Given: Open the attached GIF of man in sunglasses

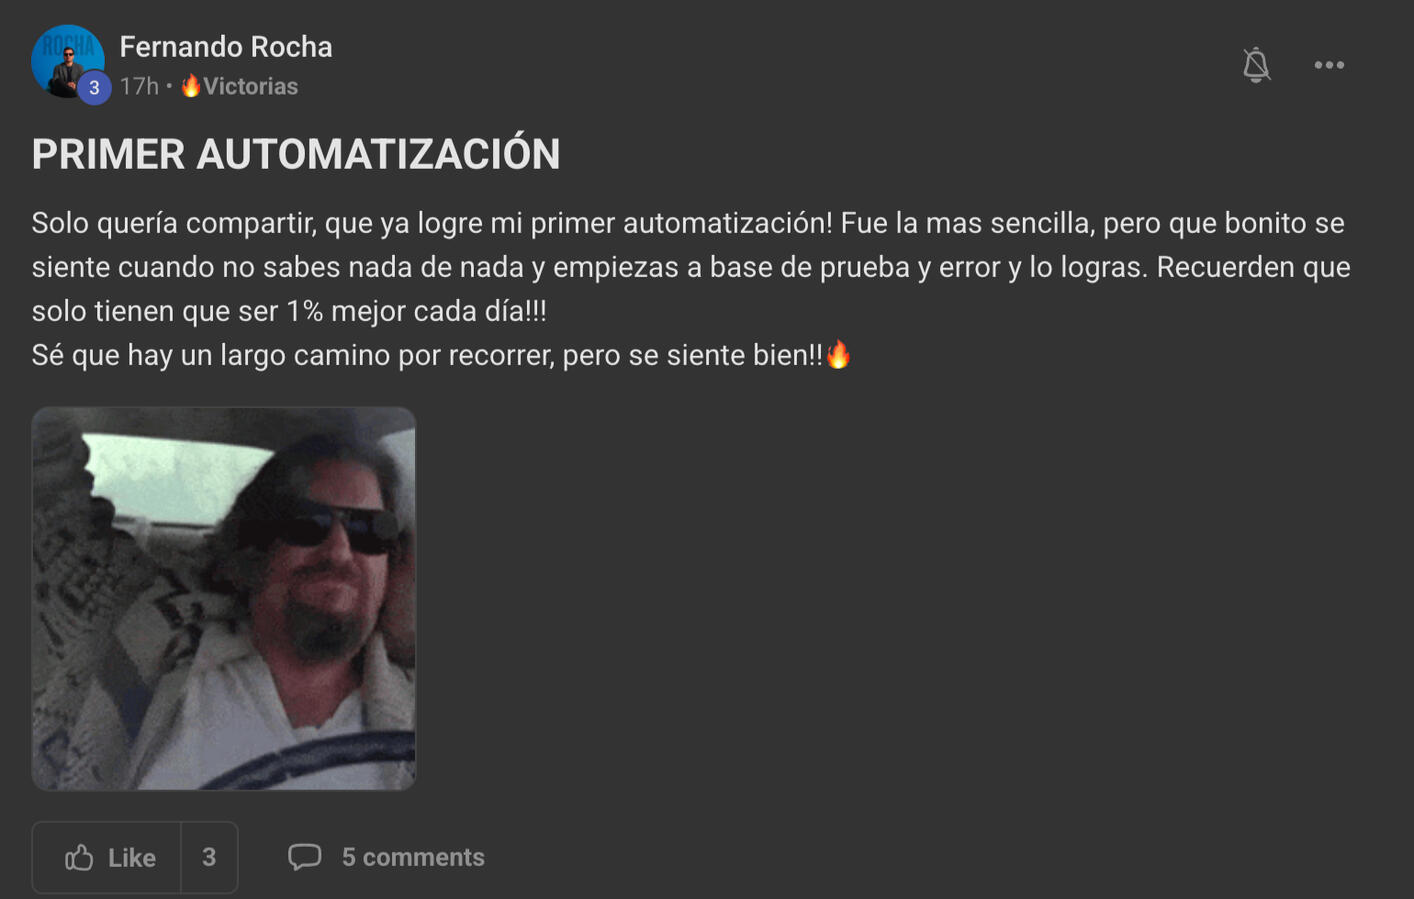Looking at the screenshot, I should [224, 598].
